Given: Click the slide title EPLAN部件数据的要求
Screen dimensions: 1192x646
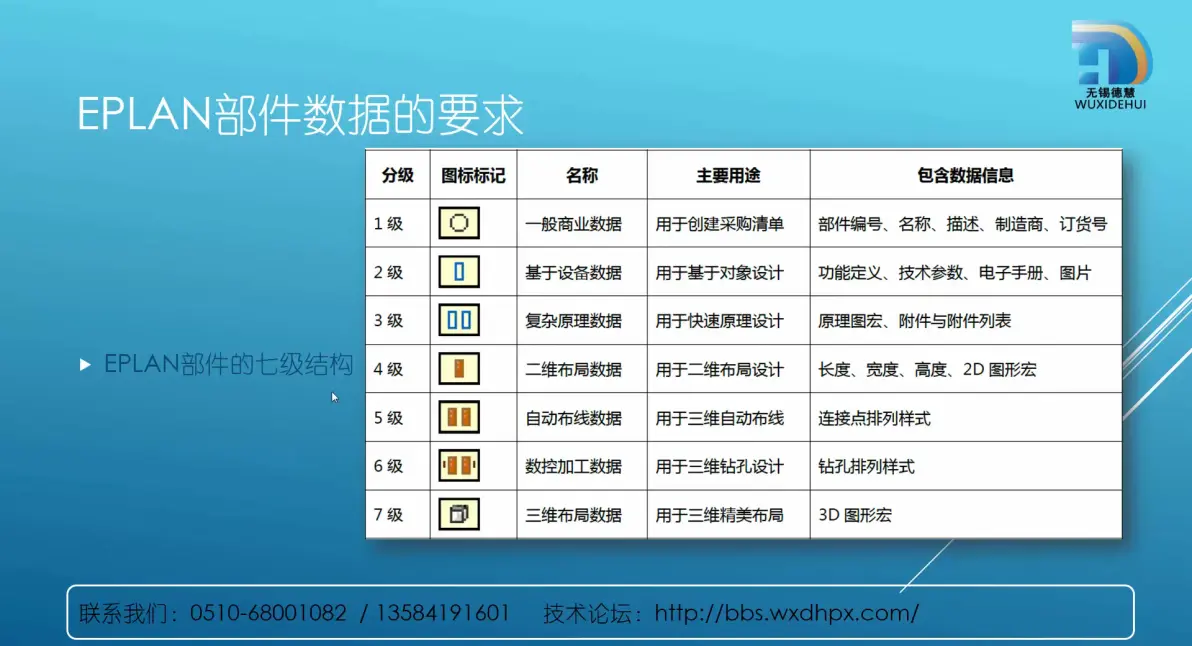Looking at the screenshot, I should pos(300,116).
